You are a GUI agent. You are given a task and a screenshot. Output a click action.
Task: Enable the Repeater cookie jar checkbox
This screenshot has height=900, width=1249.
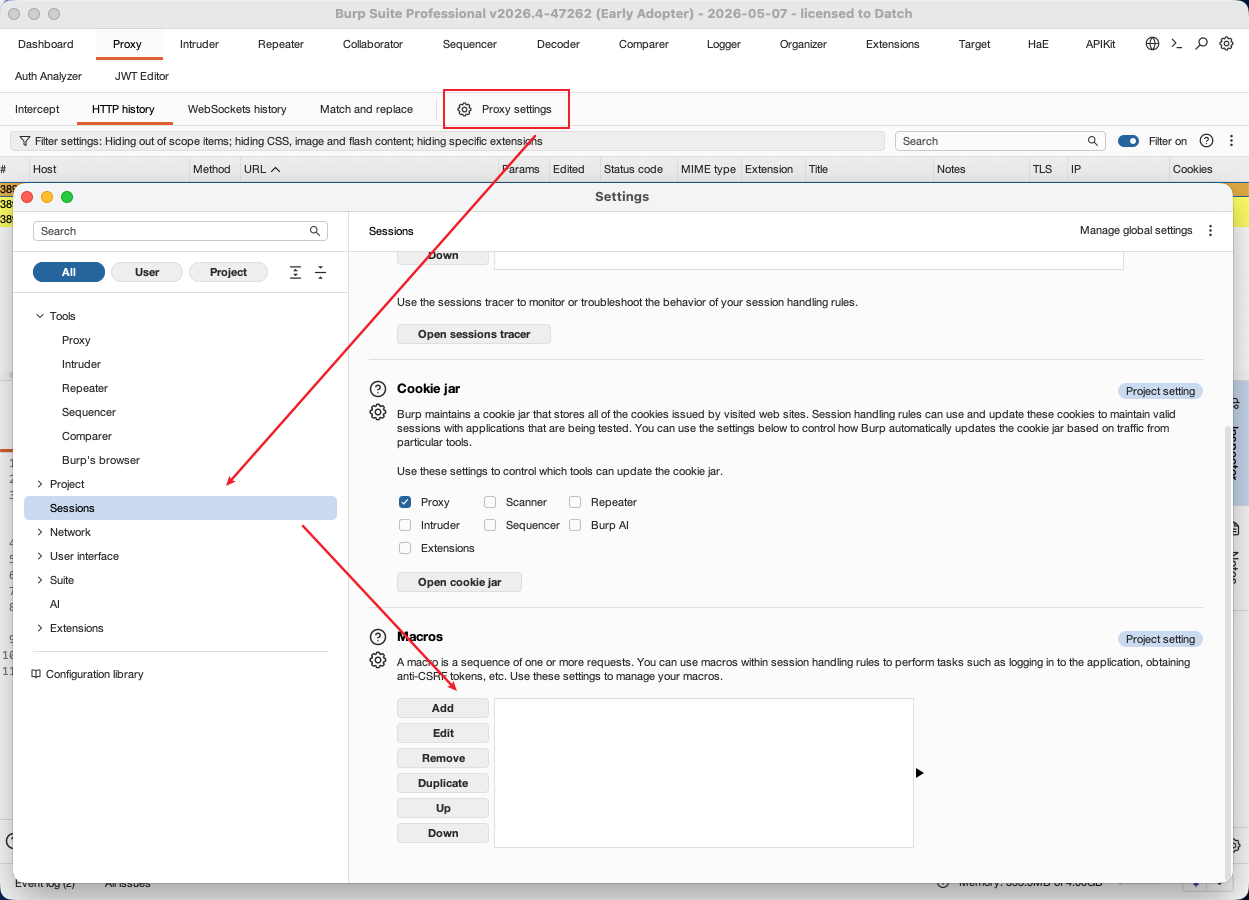click(575, 502)
